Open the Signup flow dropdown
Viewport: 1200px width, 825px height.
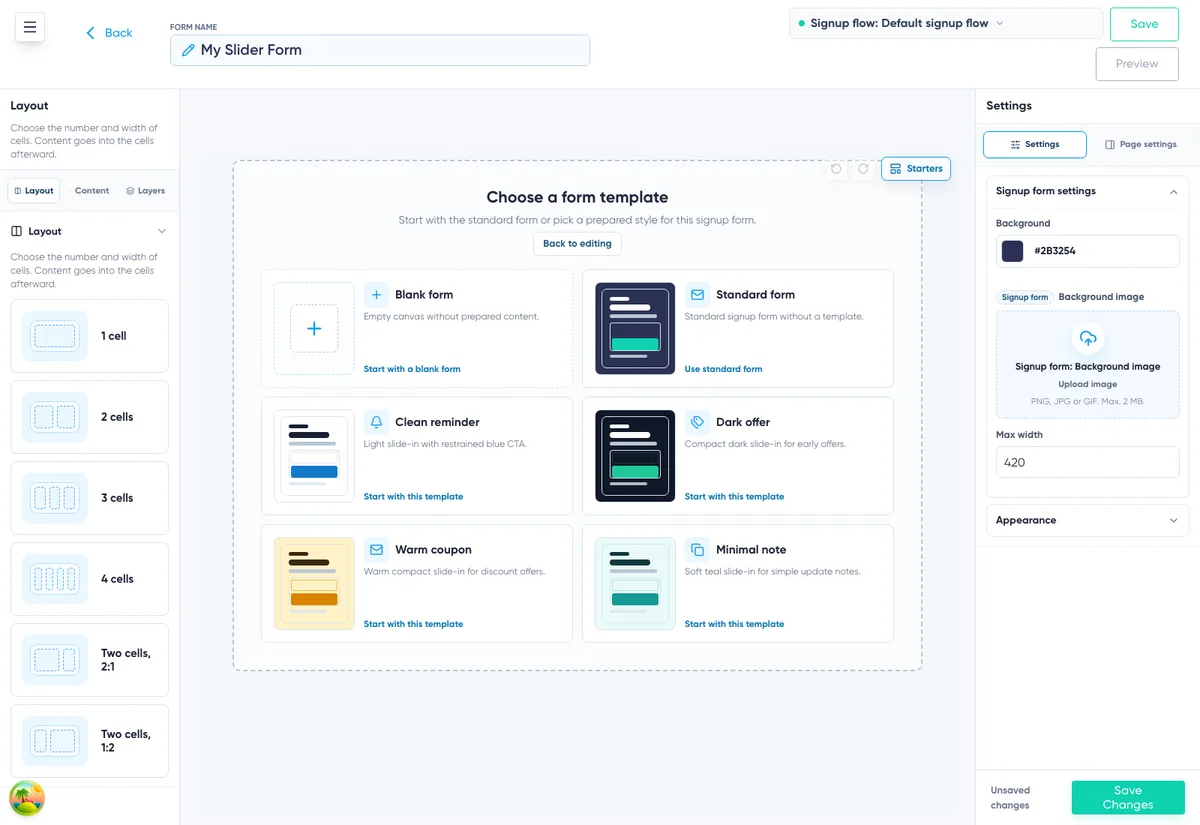(946, 23)
